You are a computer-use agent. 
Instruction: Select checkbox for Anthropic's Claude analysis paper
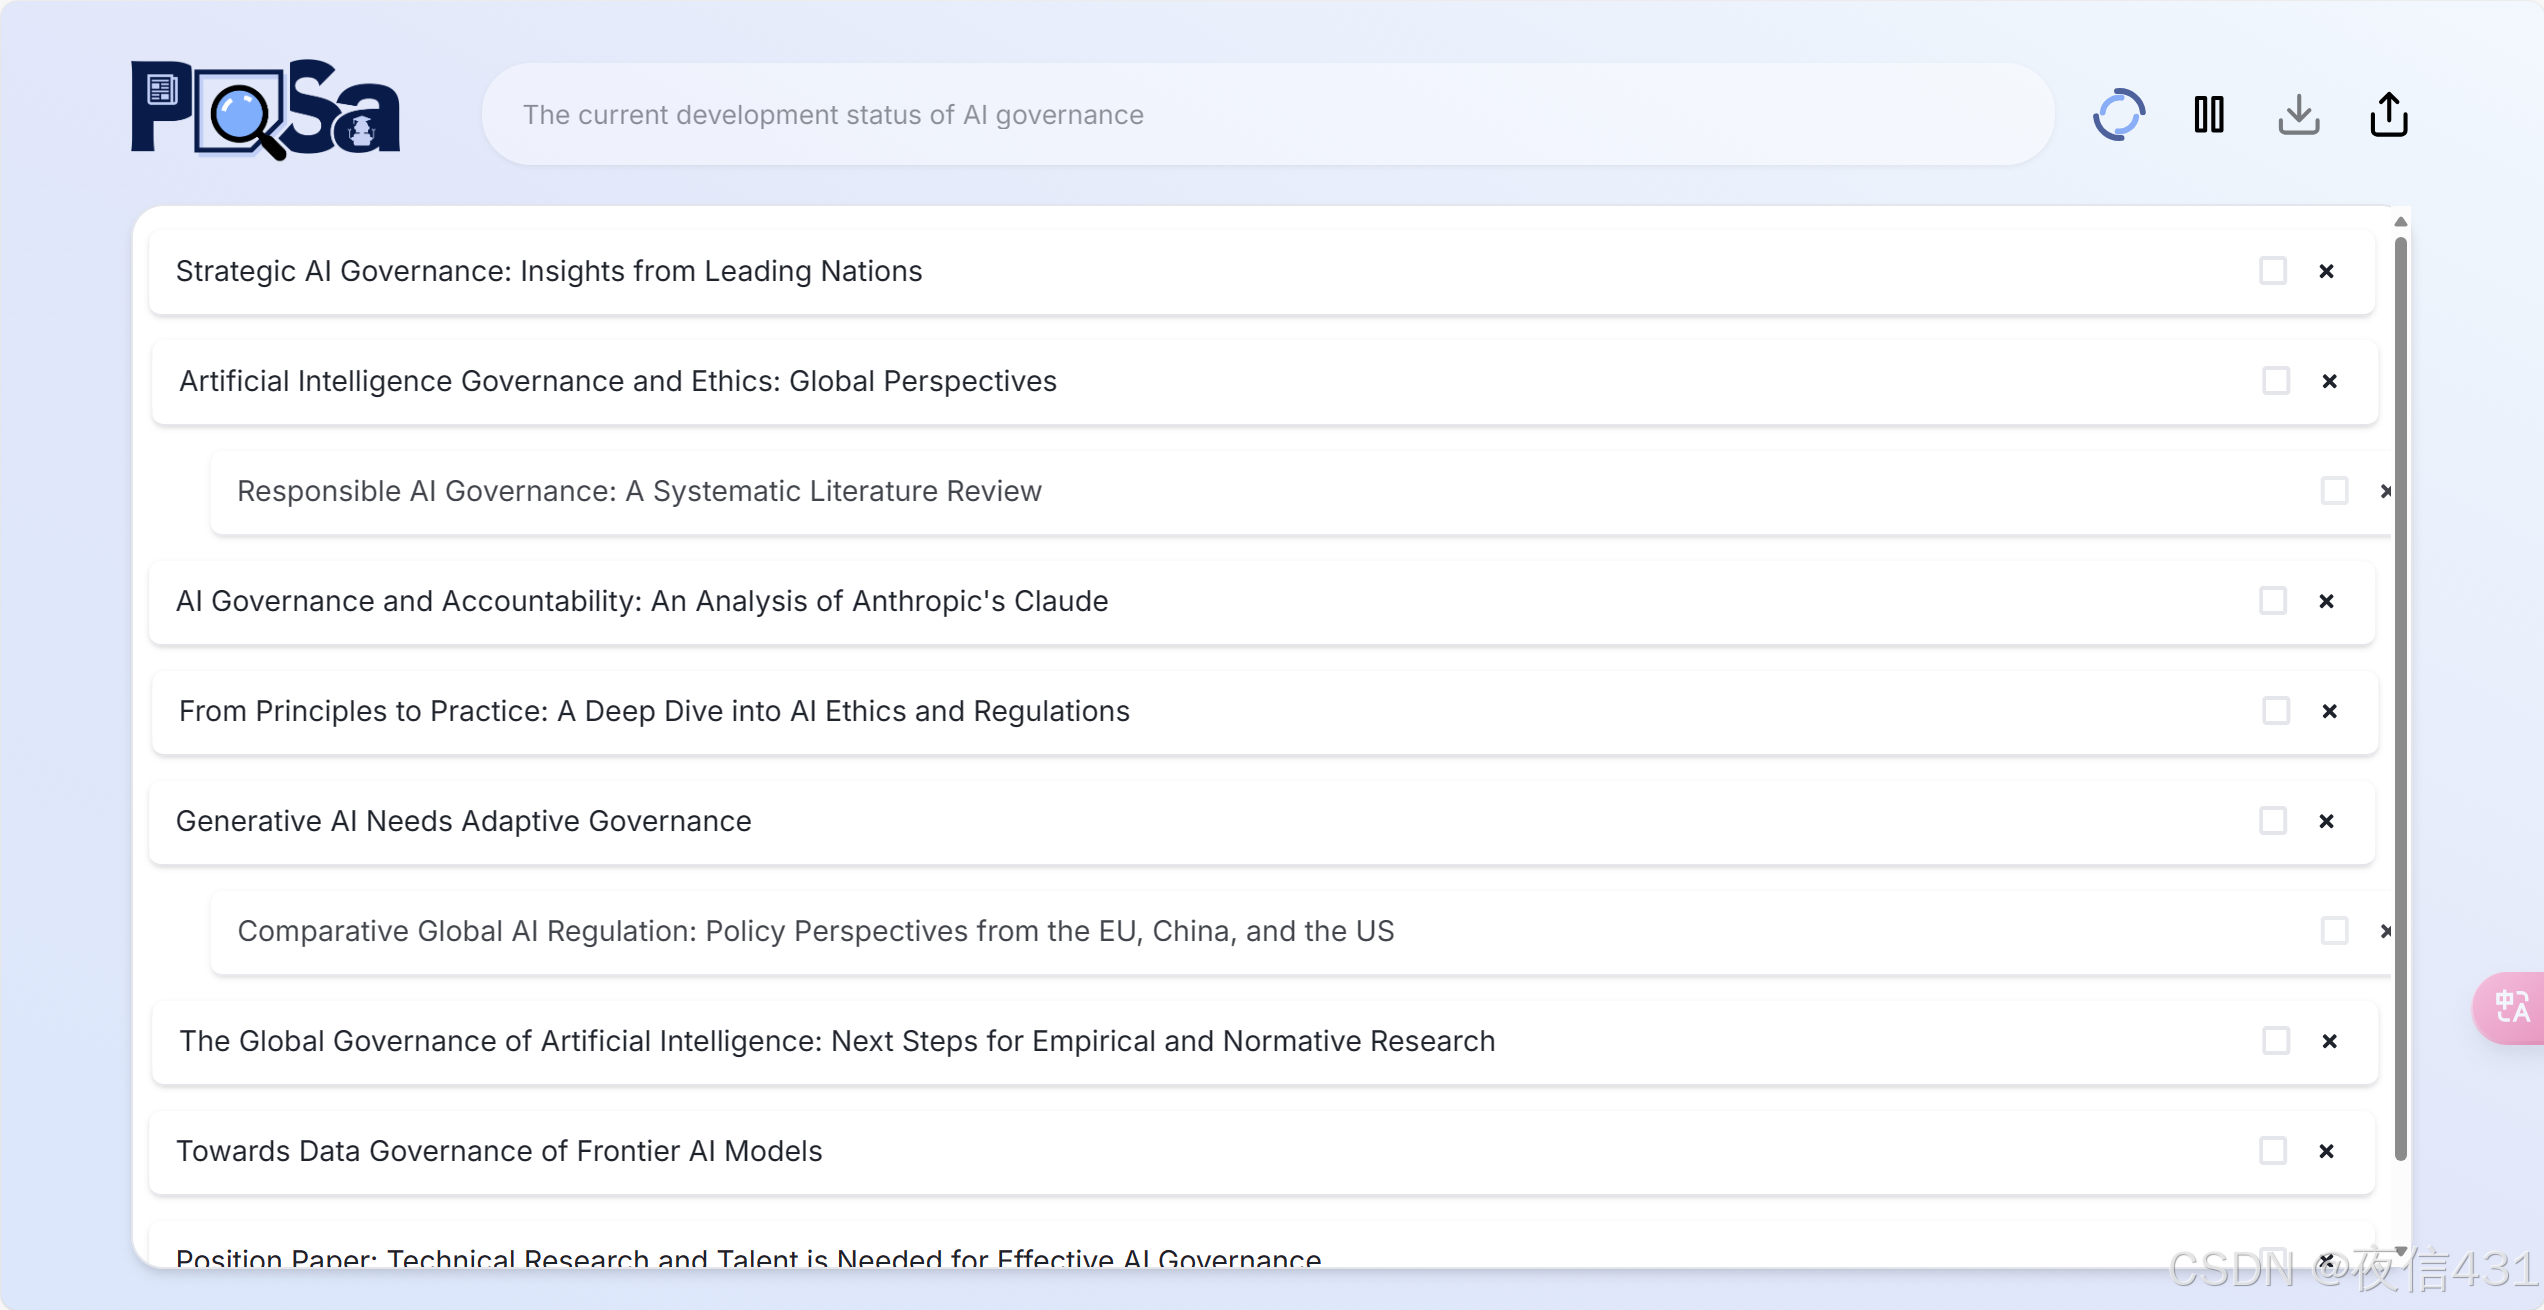click(x=2273, y=601)
